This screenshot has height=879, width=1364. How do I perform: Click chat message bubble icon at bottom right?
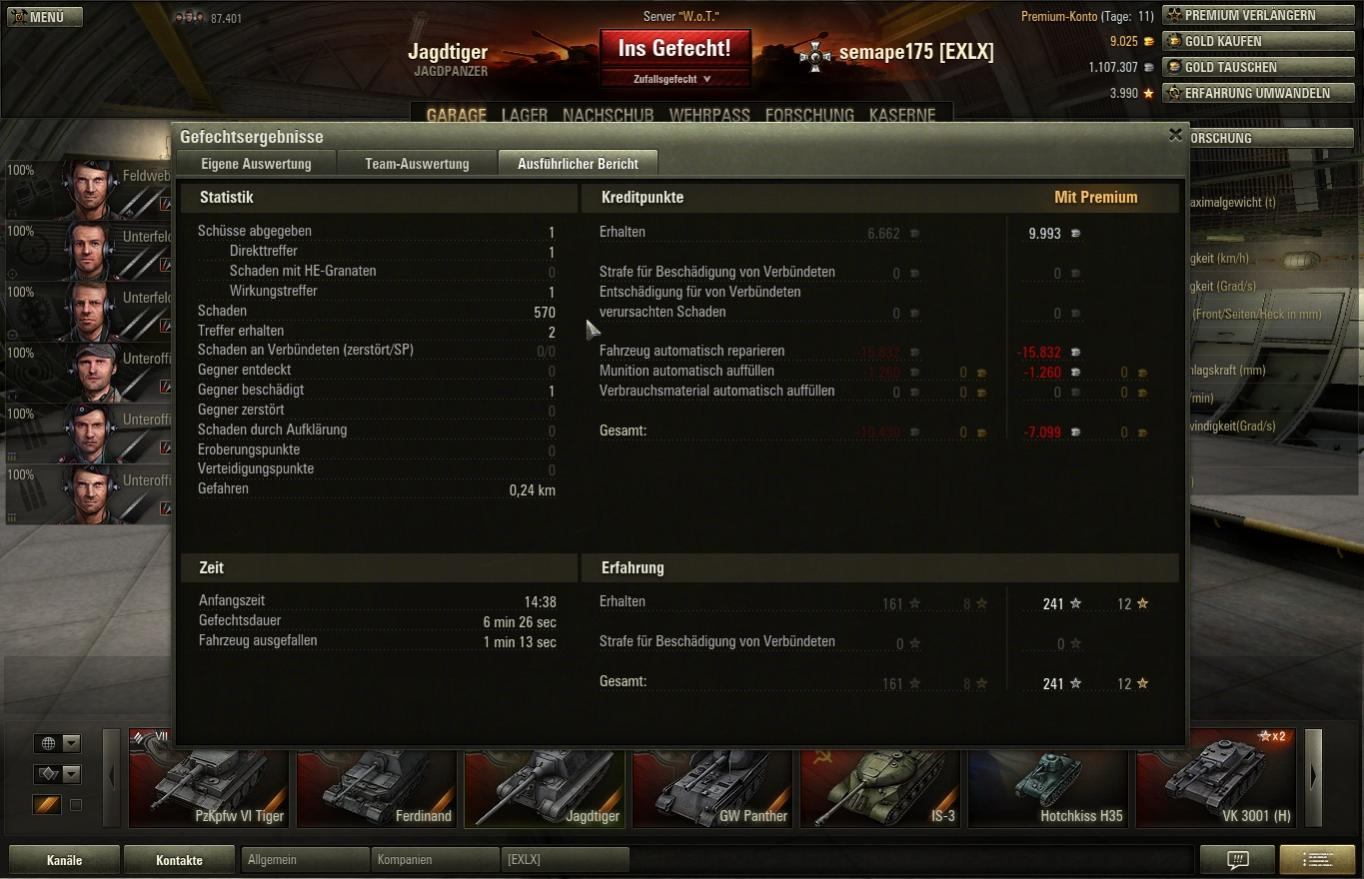(x=1237, y=859)
